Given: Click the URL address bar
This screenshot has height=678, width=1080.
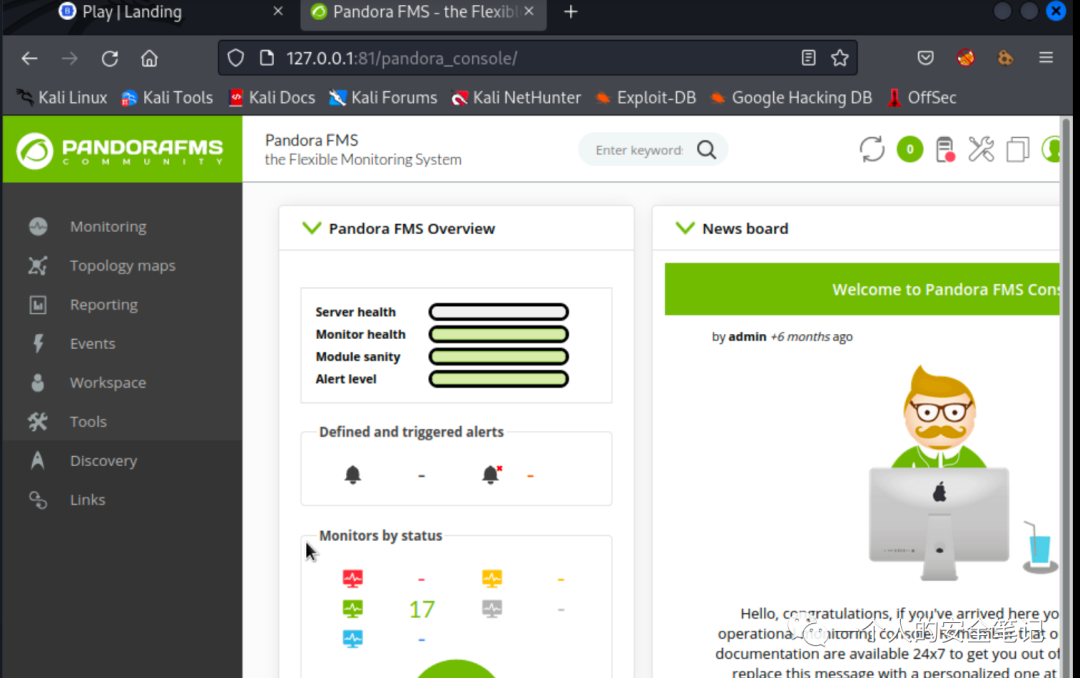Looking at the screenshot, I should point(537,59).
